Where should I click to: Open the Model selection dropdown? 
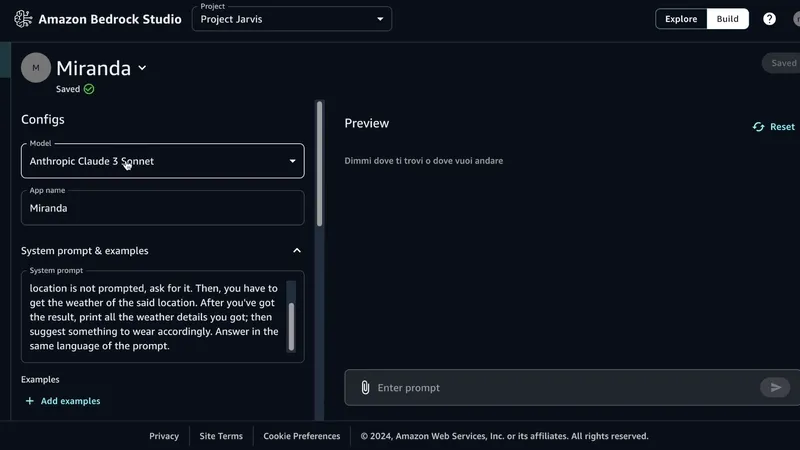163,161
